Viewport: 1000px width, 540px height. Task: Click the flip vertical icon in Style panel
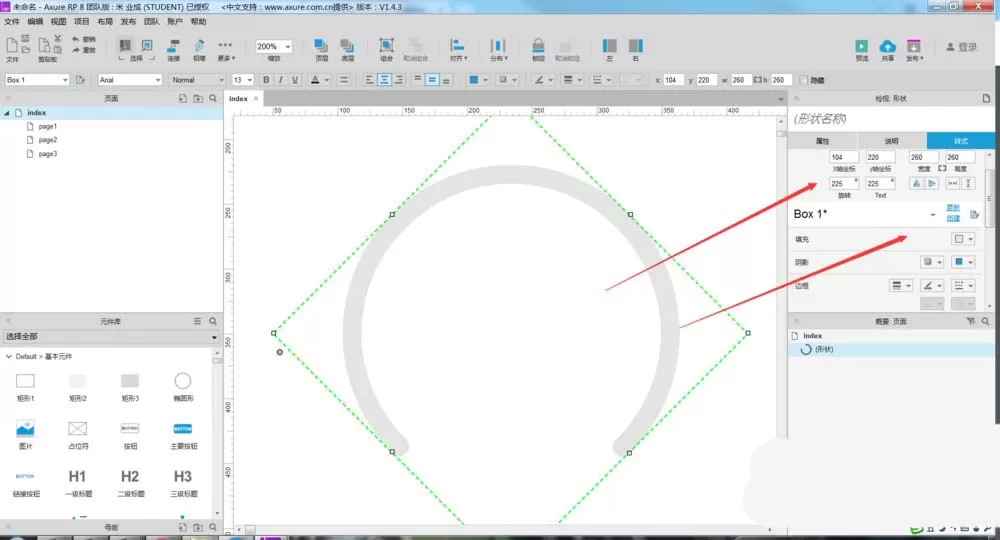coord(932,184)
